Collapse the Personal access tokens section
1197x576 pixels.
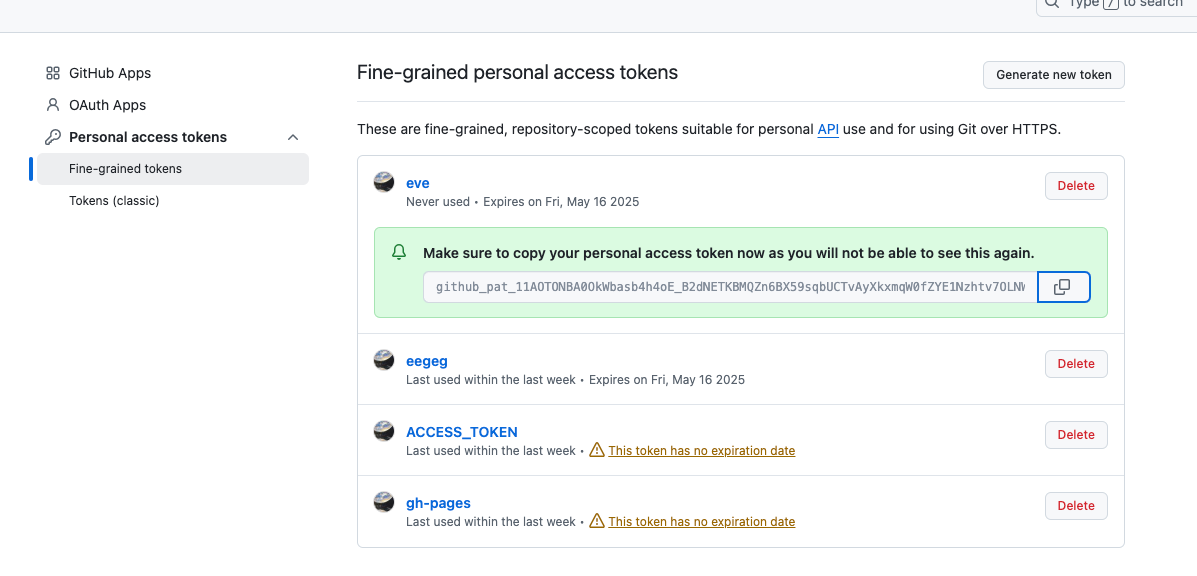pos(292,137)
